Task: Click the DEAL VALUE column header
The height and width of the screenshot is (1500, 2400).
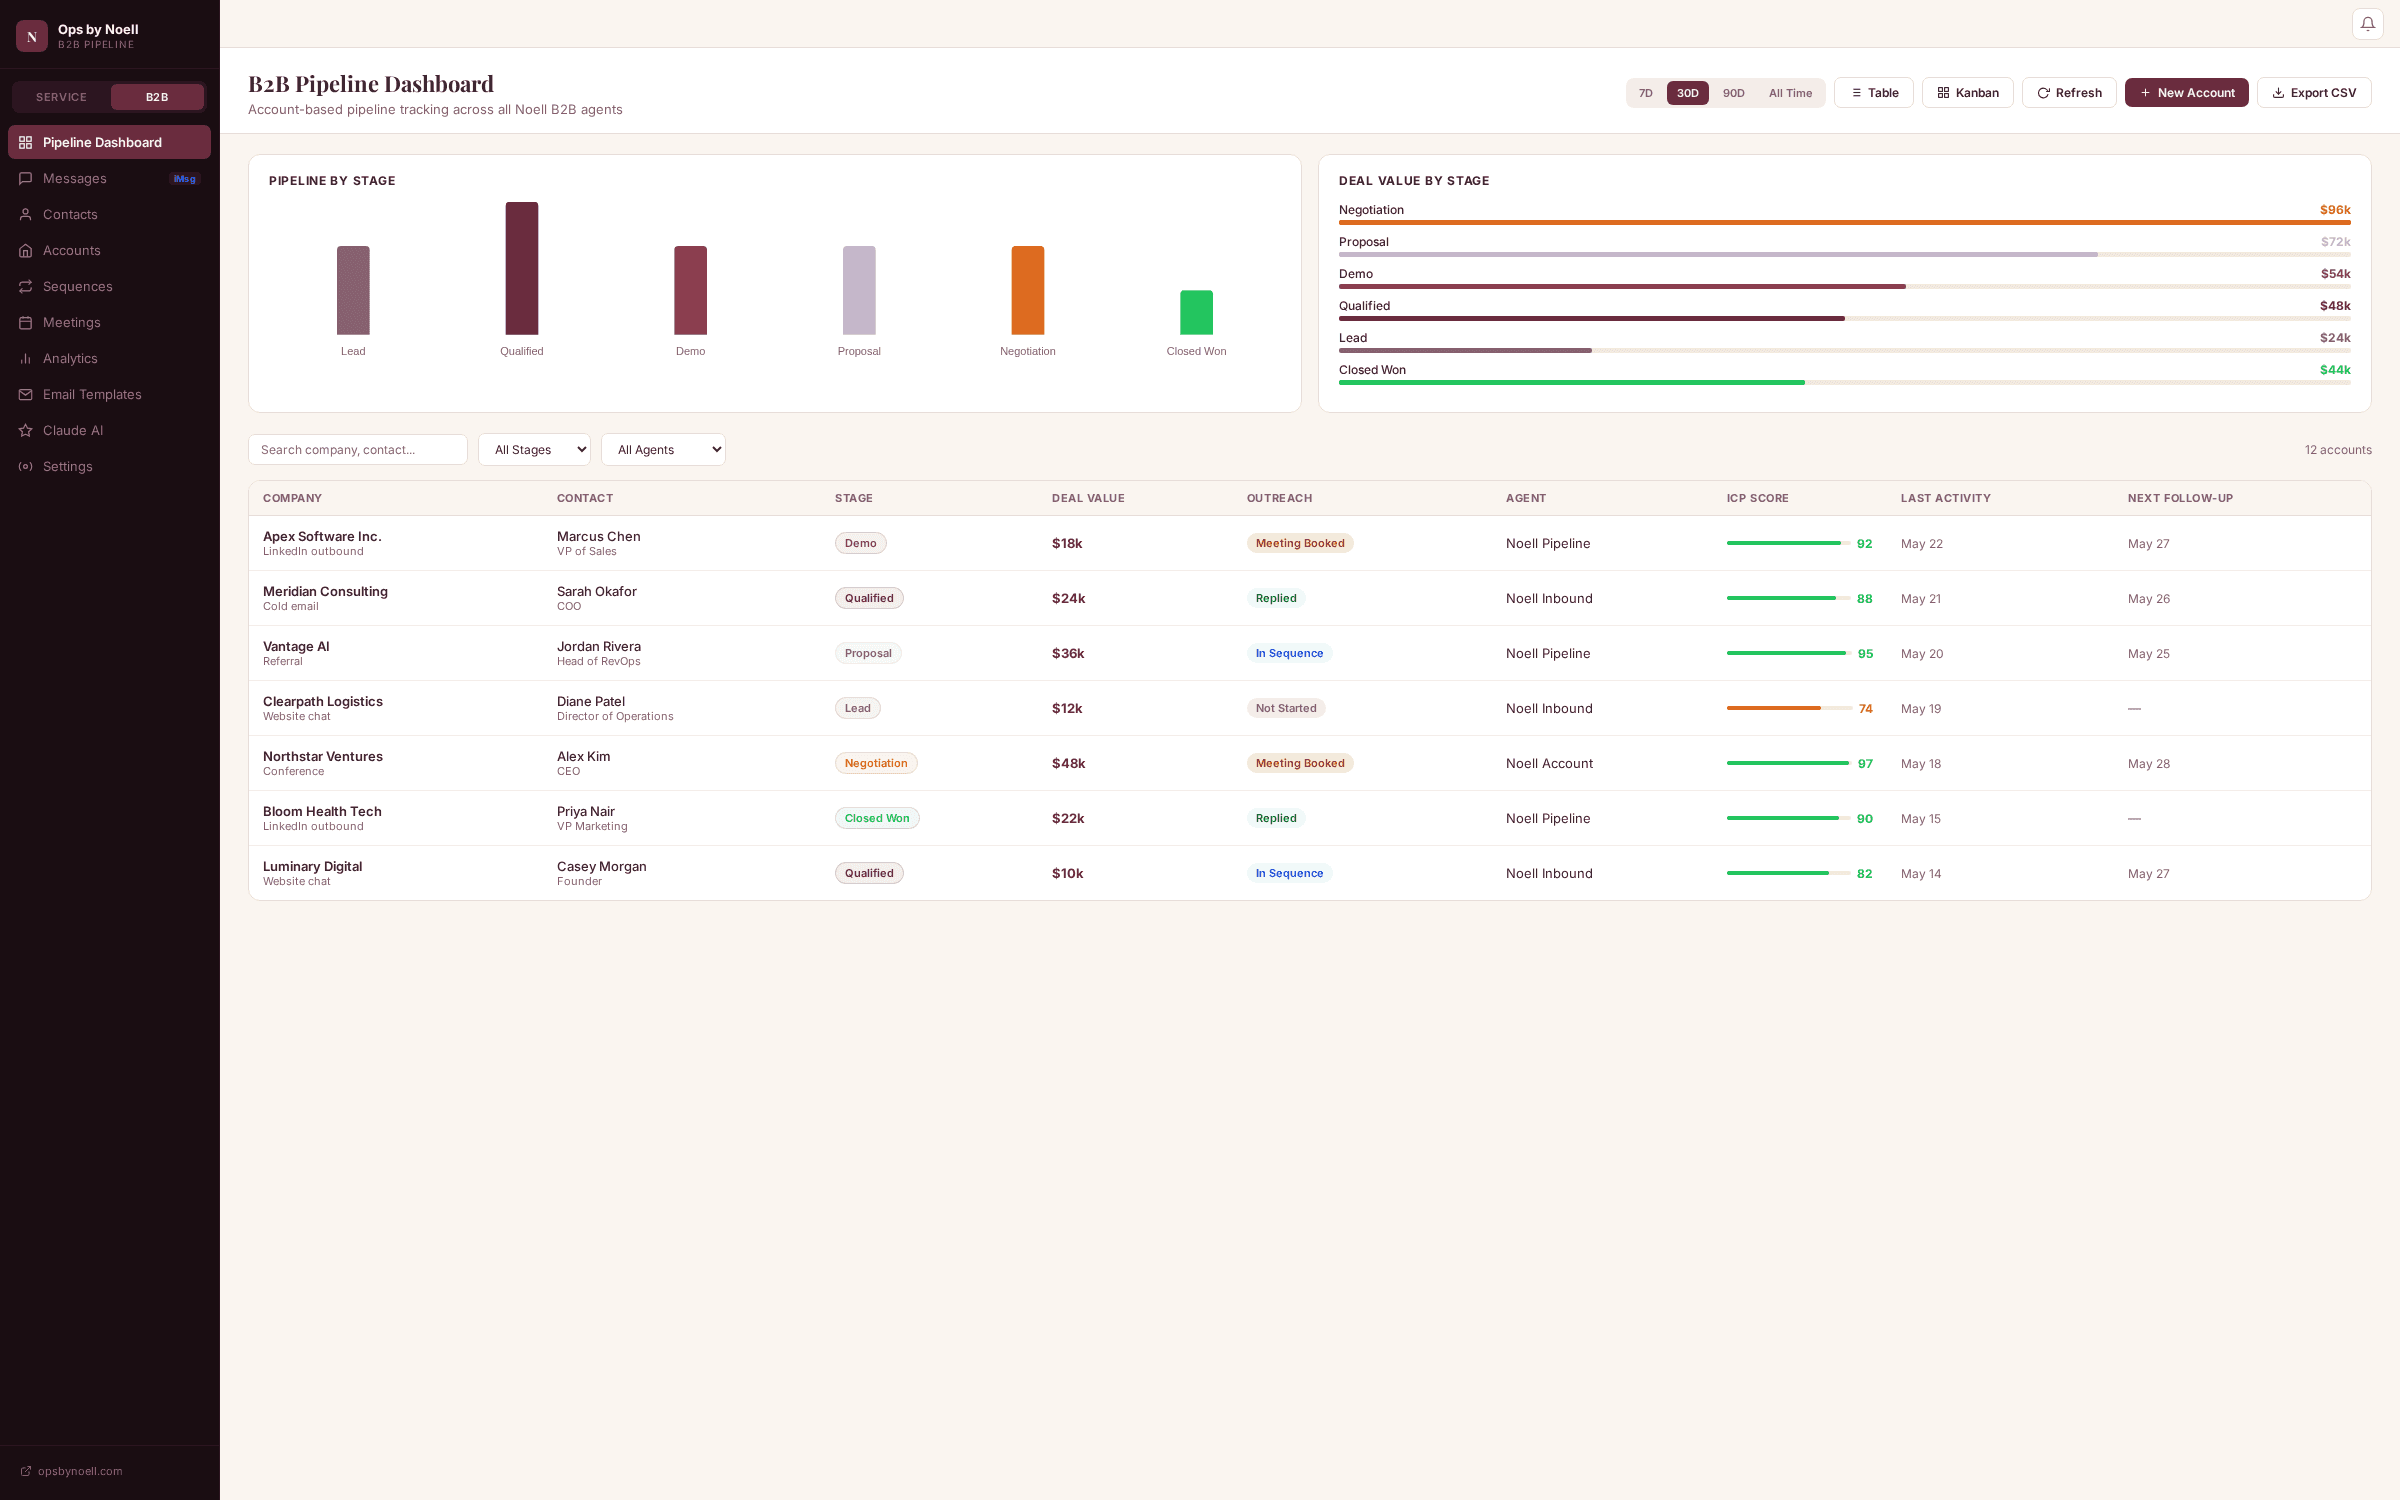Action: coord(1088,498)
